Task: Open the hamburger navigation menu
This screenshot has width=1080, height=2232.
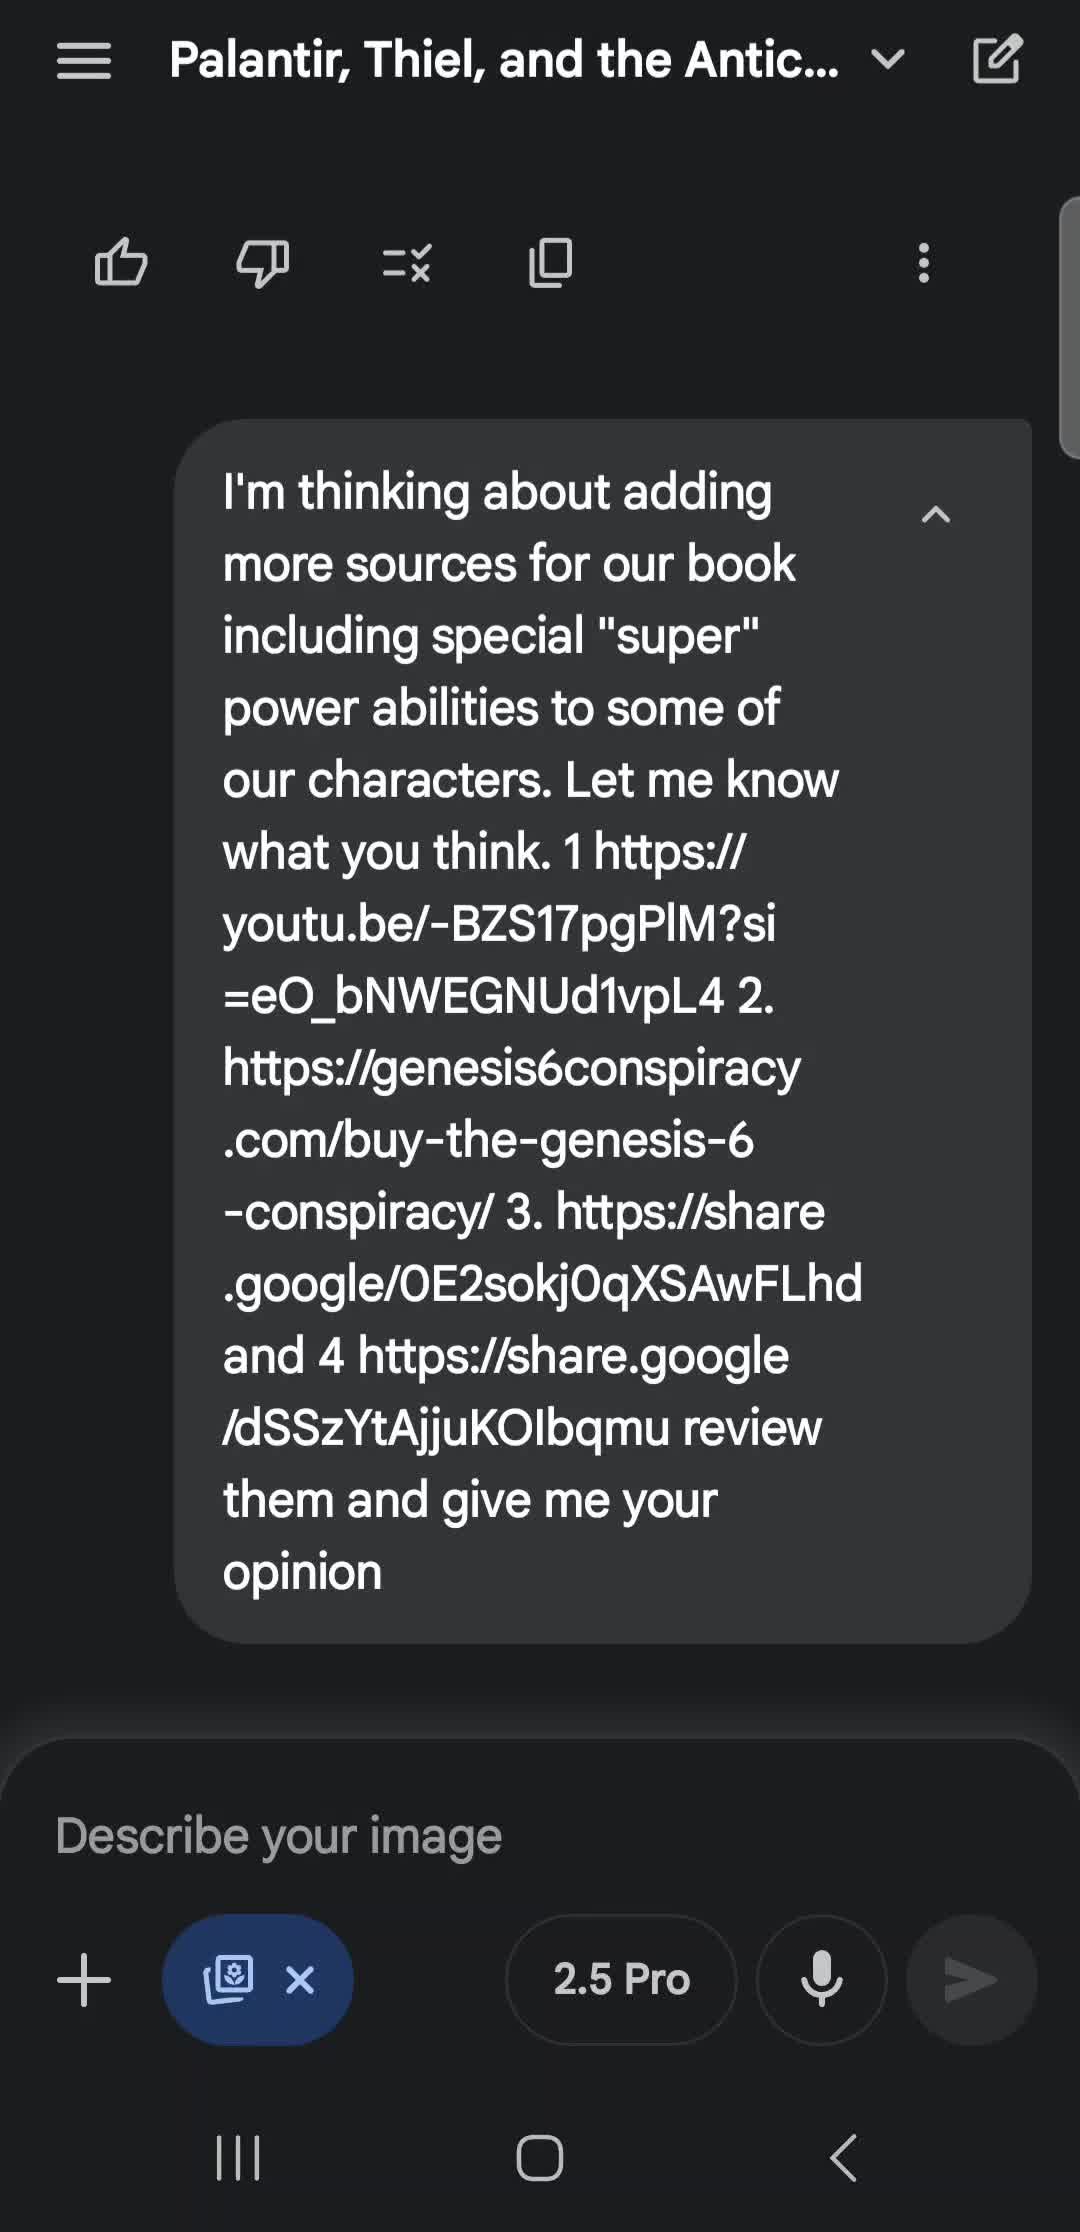Action: coord(84,61)
